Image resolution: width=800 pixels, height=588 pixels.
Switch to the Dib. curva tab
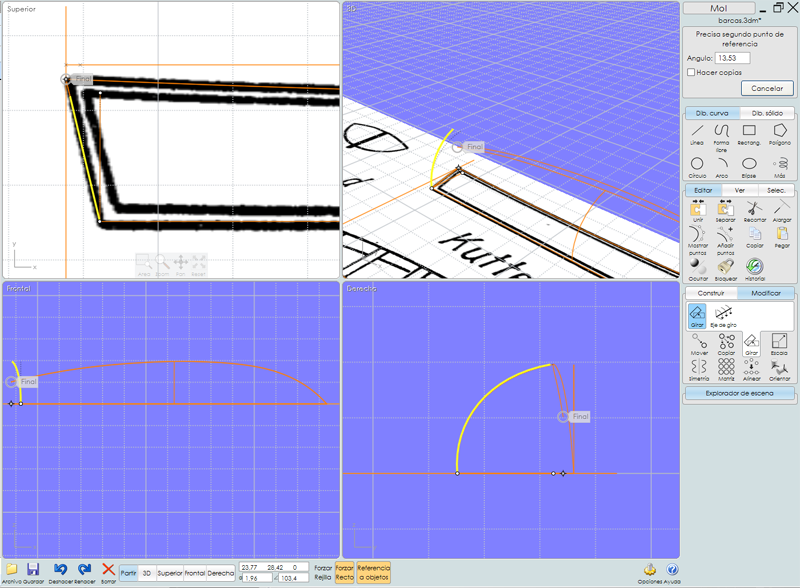tap(712, 113)
